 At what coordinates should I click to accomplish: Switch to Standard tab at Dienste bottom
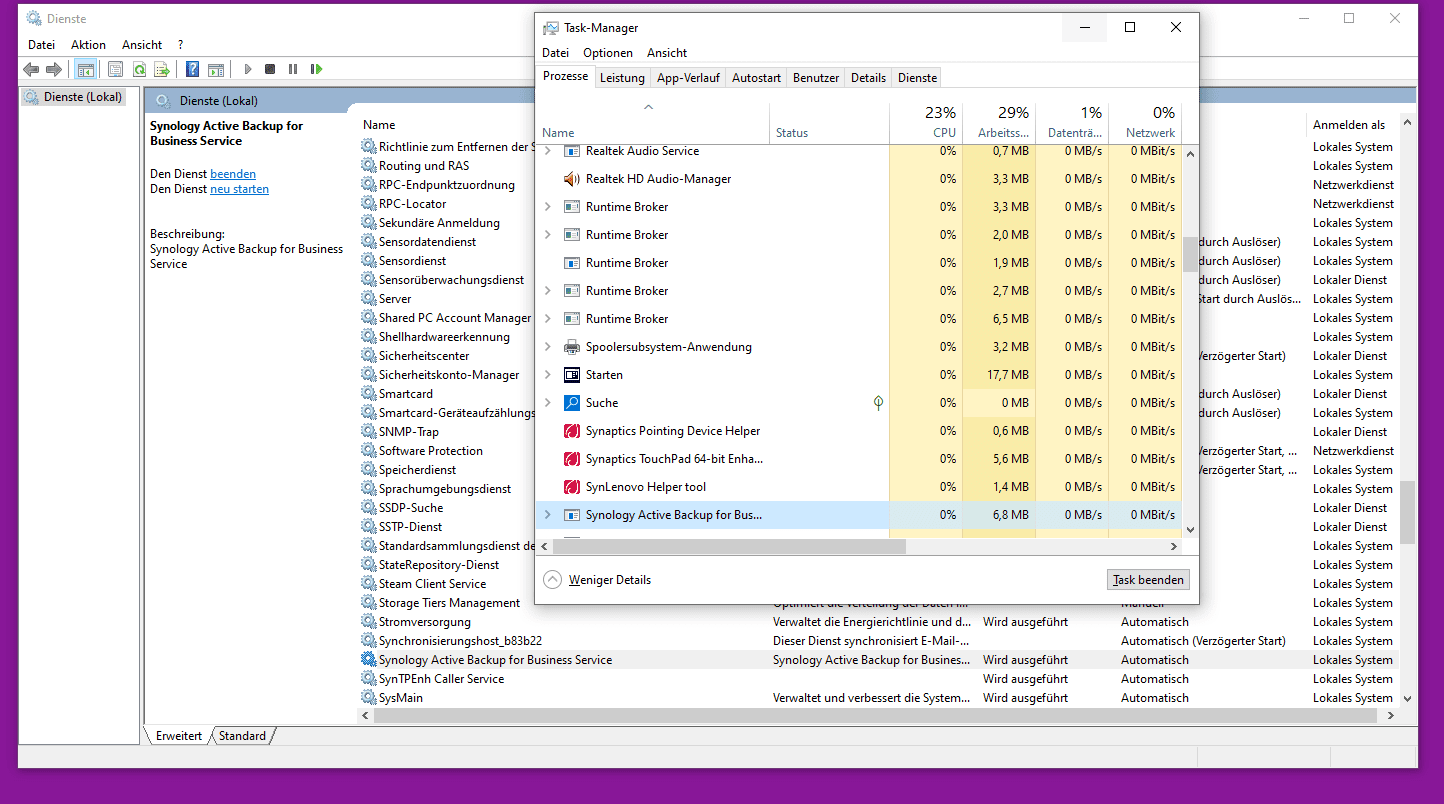(x=243, y=736)
